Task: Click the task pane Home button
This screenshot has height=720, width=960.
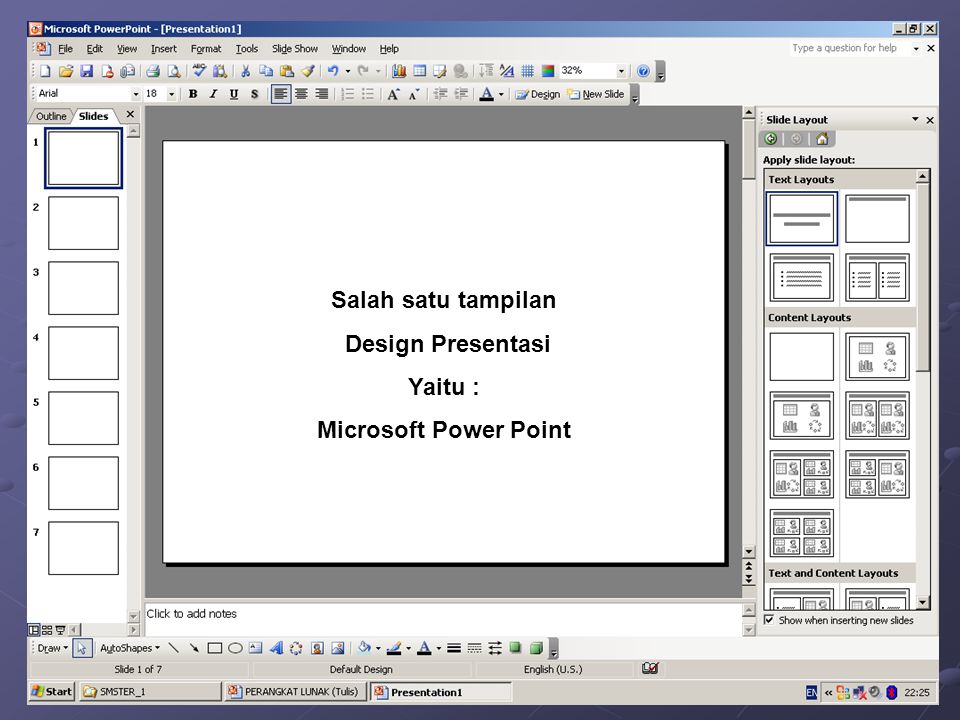Action: [822, 139]
